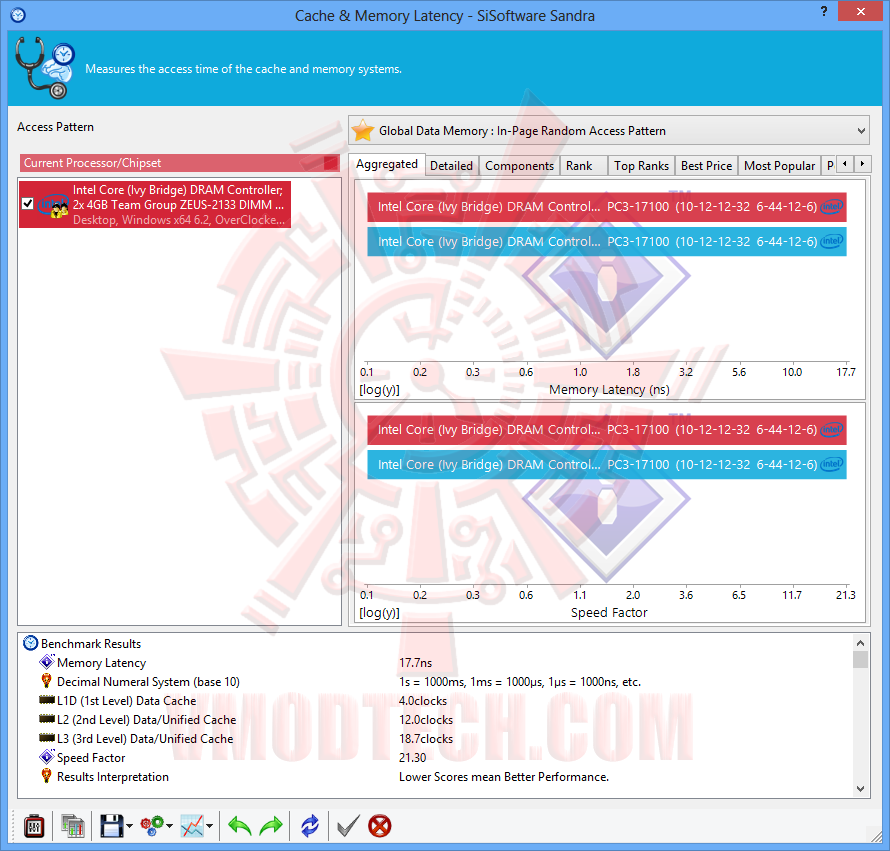The width and height of the screenshot is (890, 851).
Task: Click the Sandra app icon in title bar
Action: pyautogui.click(x=18, y=15)
